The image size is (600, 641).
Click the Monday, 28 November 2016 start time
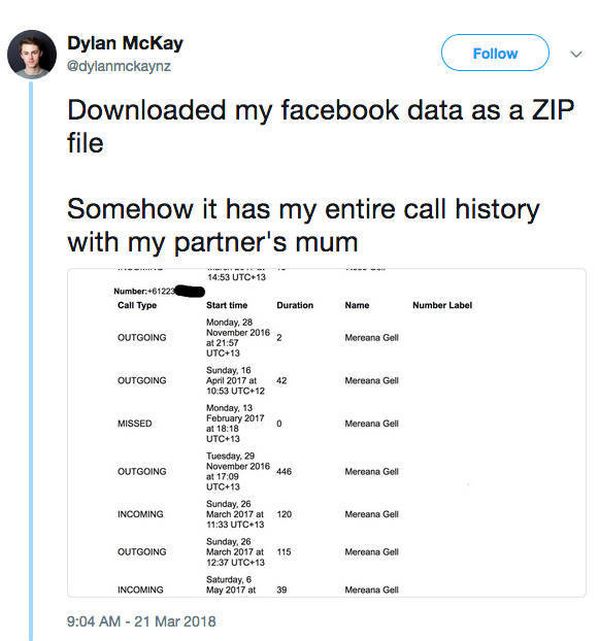click(x=238, y=338)
